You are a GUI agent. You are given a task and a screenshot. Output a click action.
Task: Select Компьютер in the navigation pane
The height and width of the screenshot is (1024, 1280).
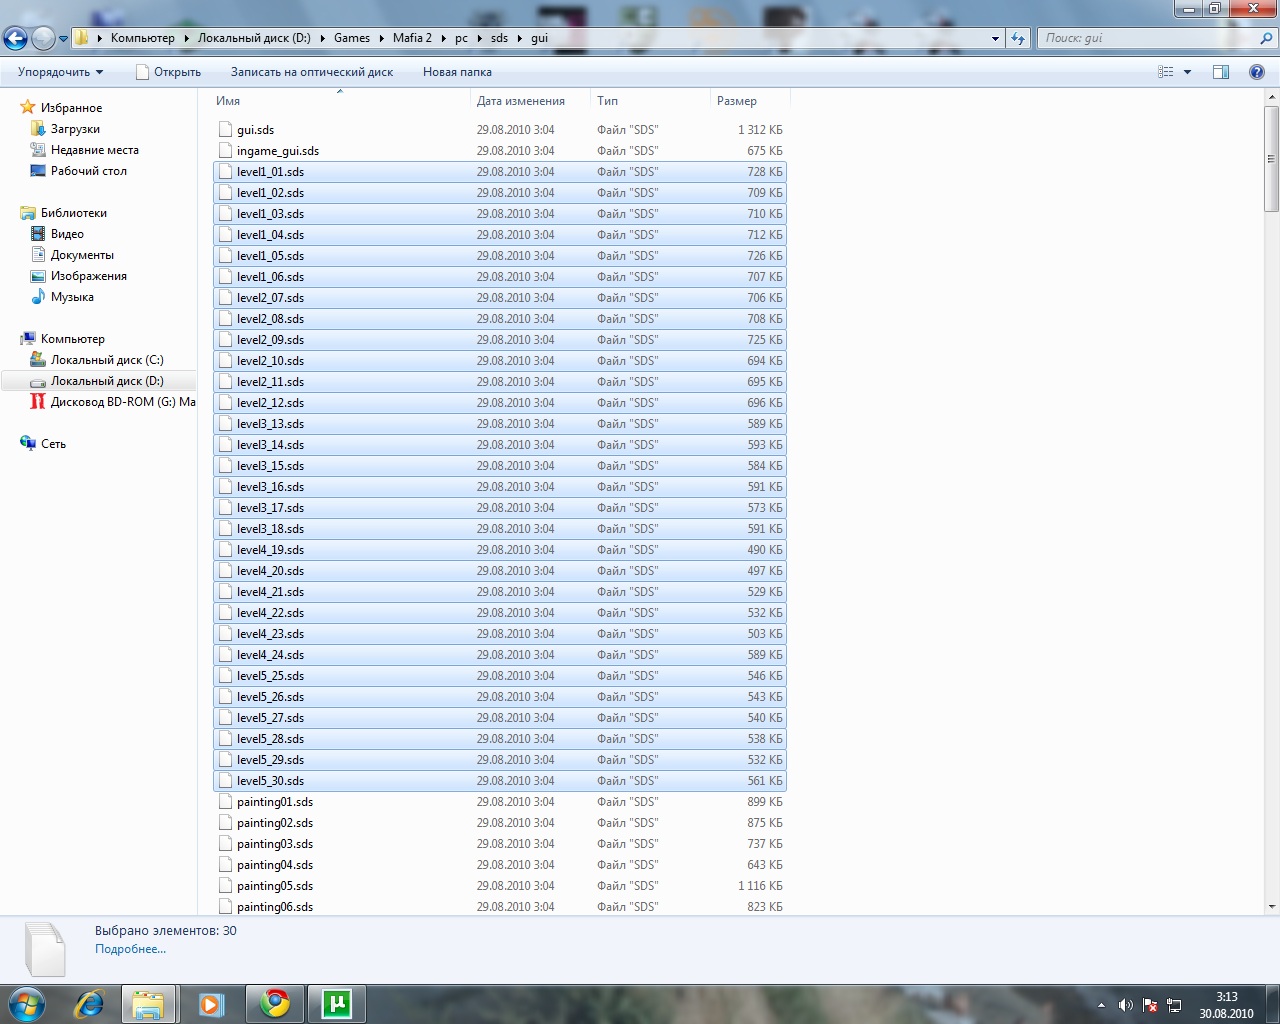pyautogui.click(x=72, y=339)
